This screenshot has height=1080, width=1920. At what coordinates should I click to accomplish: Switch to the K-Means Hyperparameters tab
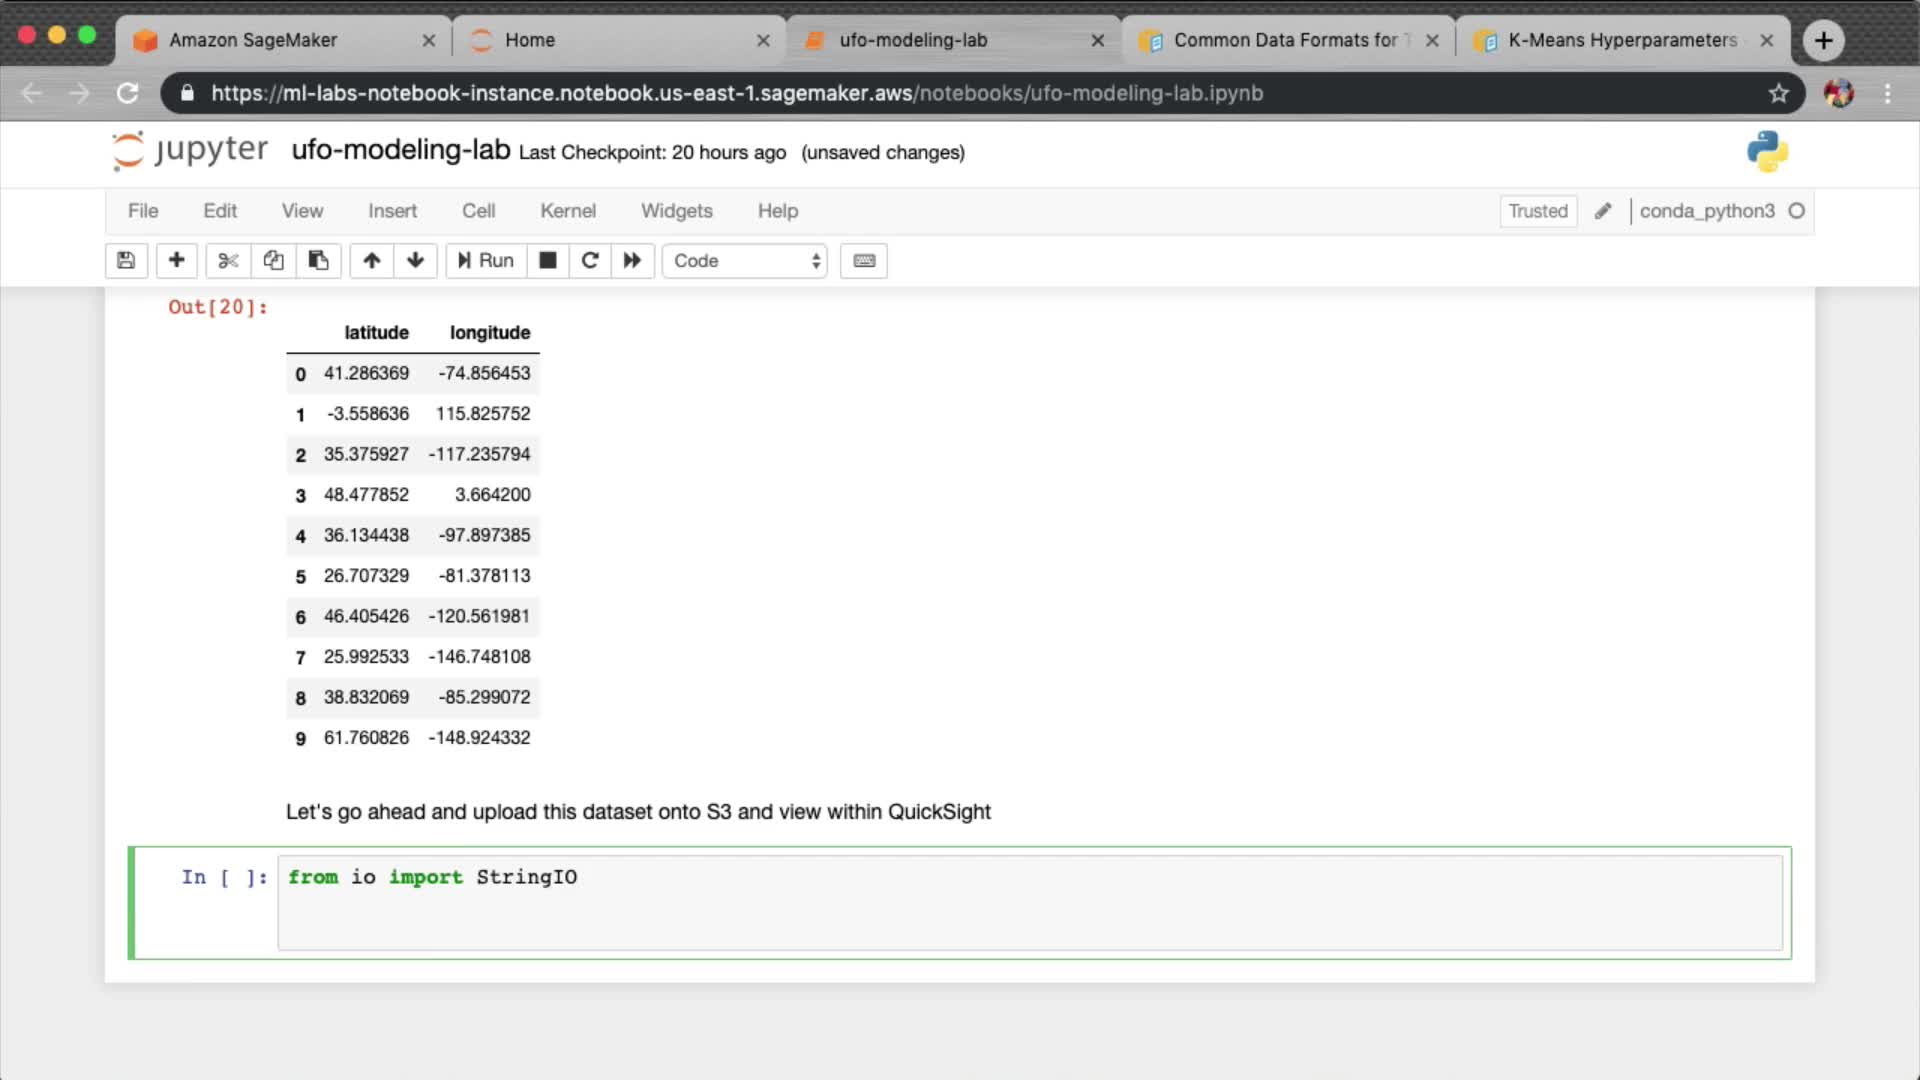pyautogui.click(x=1620, y=40)
